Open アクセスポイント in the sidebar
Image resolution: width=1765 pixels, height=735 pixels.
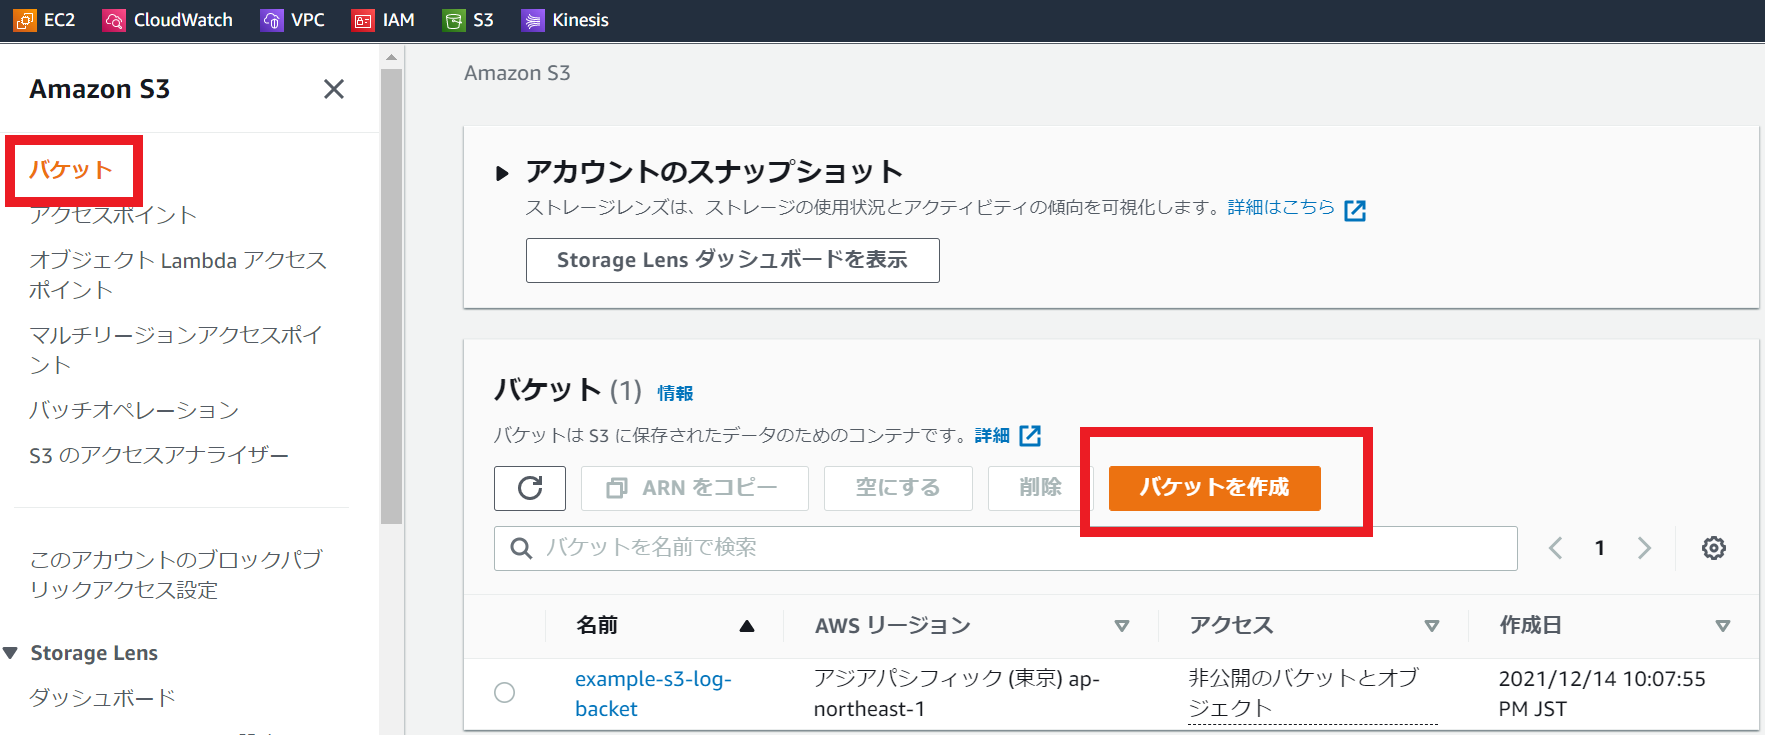pos(113,215)
